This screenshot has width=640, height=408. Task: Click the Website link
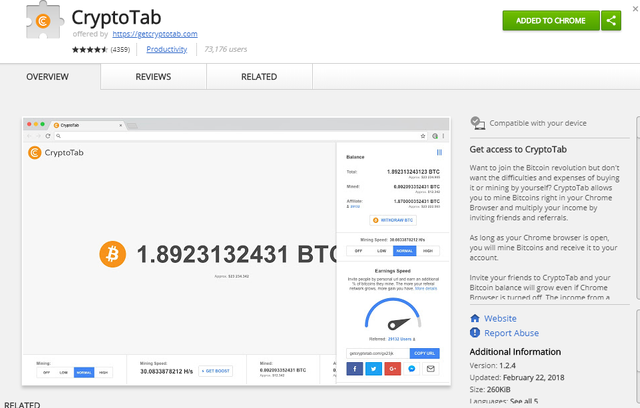click(500, 318)
